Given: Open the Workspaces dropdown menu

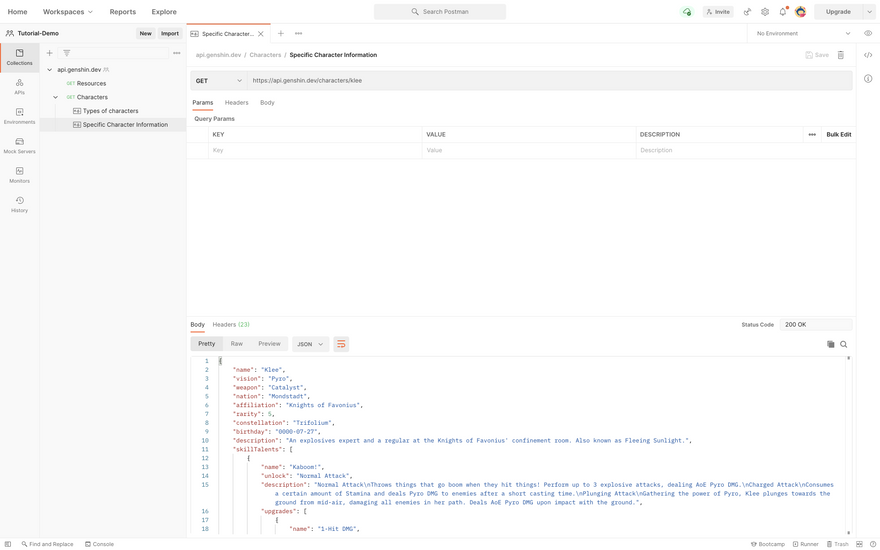Looking at the screenshot, I should [68, 12].
